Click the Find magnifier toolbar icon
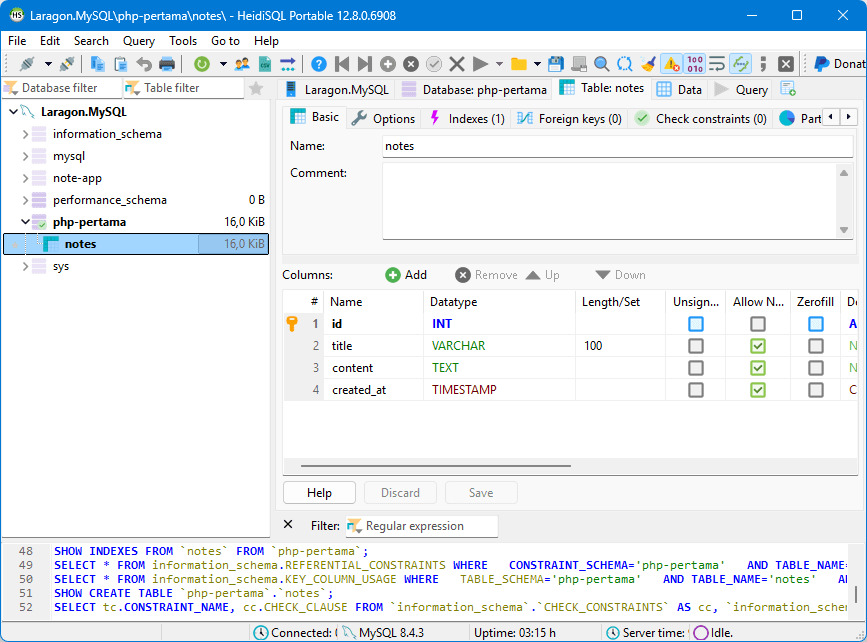Viewport: 867px width, 642px height. [x=602, y=64]
